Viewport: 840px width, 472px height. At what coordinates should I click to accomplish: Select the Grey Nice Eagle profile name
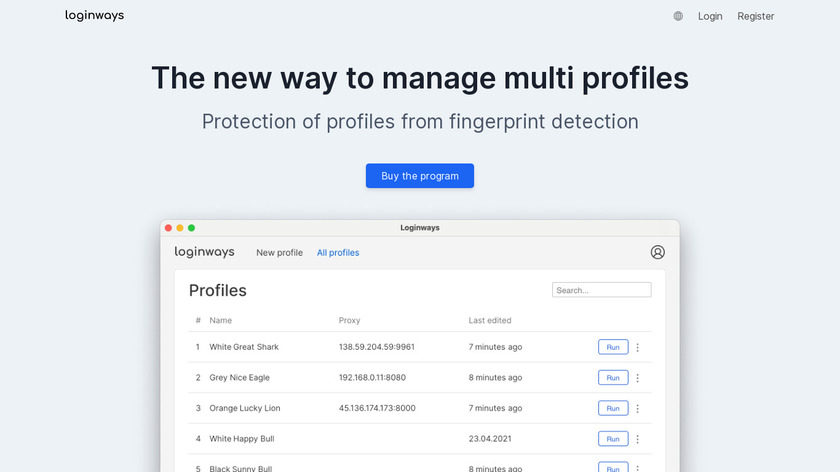click(239, 377)
